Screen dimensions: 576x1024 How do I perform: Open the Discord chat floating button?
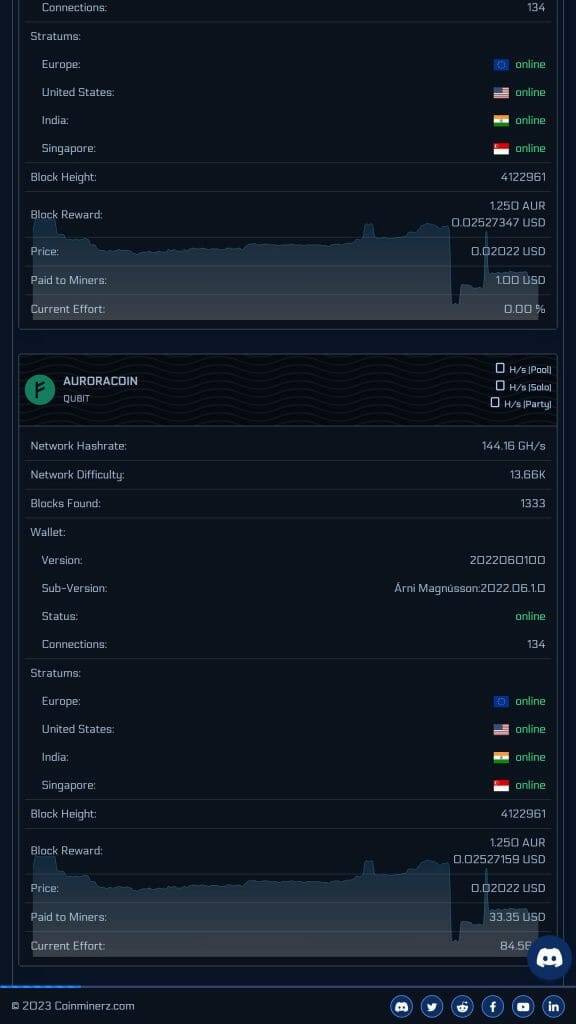pos(549,957)
